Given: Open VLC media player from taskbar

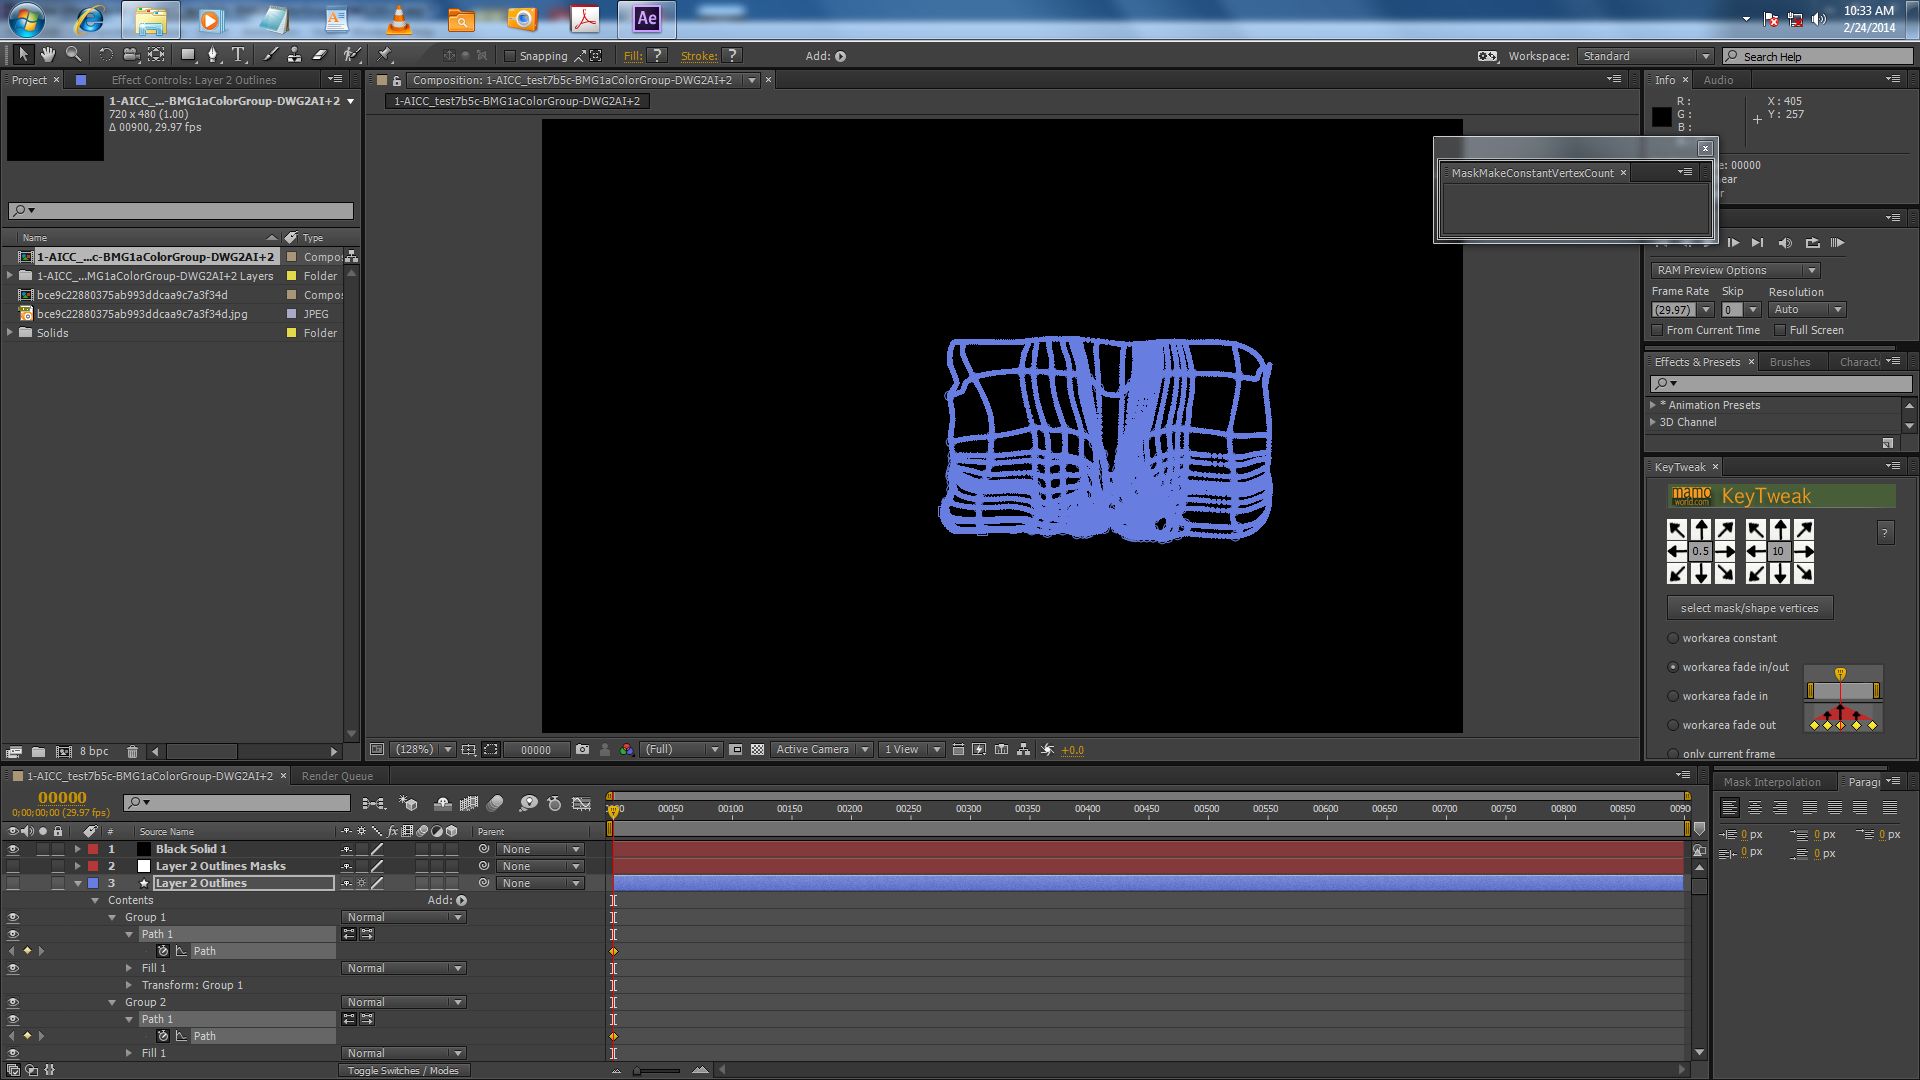Looking at the screenshot, I should tap(398, 19).
